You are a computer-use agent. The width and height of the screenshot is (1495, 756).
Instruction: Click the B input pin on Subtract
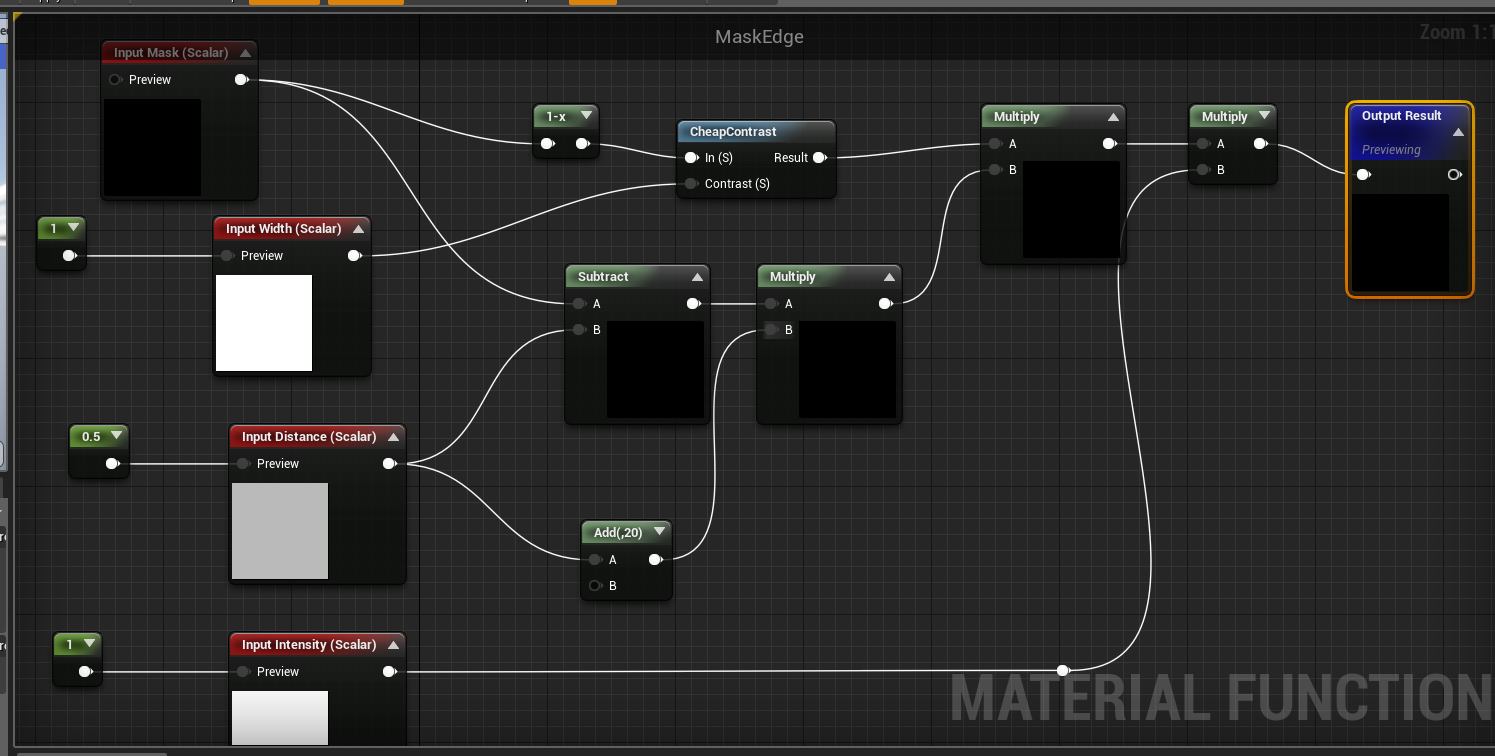[579, 329]
